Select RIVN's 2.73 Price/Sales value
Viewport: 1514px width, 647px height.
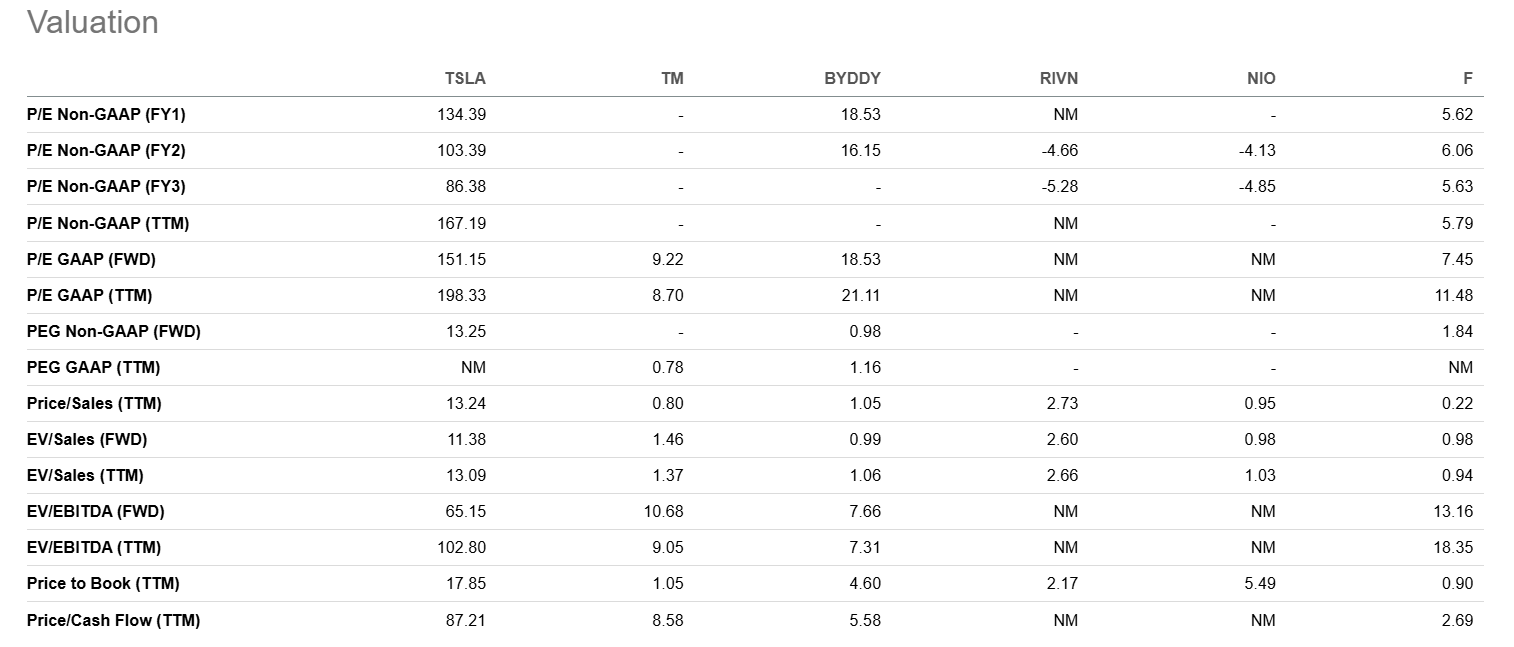pos(1062,403)
